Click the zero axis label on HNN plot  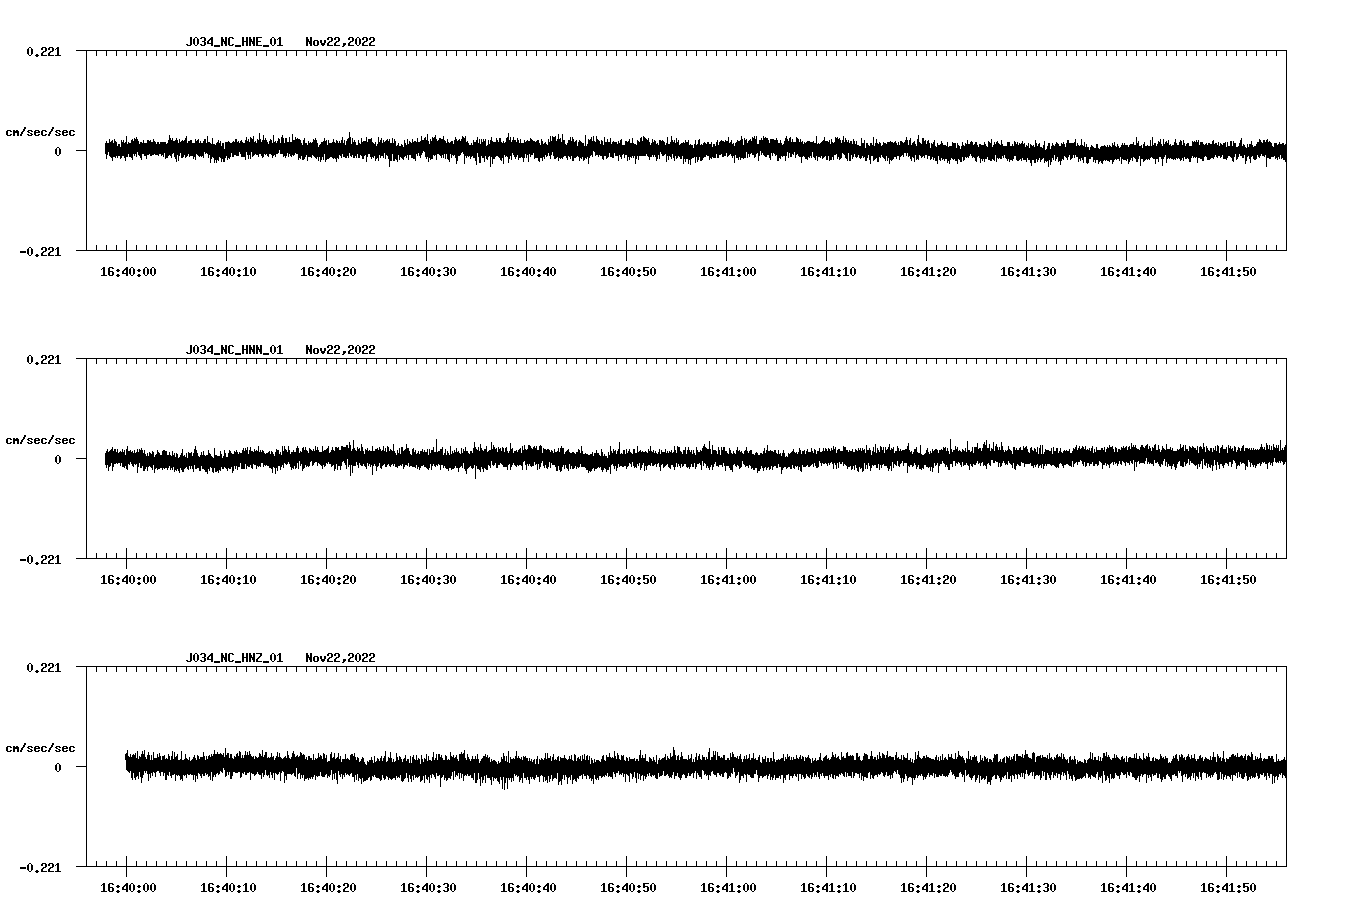pos(58,459)
